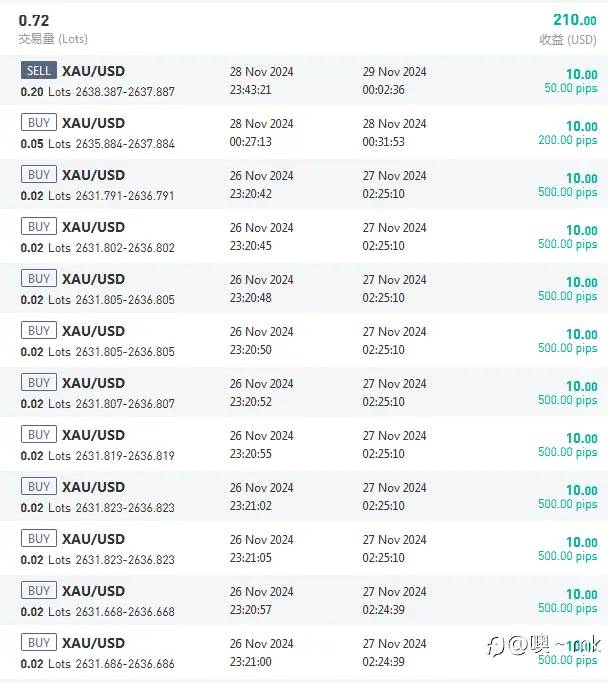Viewport: 608px width, 683px height.
Task: Click BUY badge of 0.05 Lots trade
Action: 39,122
